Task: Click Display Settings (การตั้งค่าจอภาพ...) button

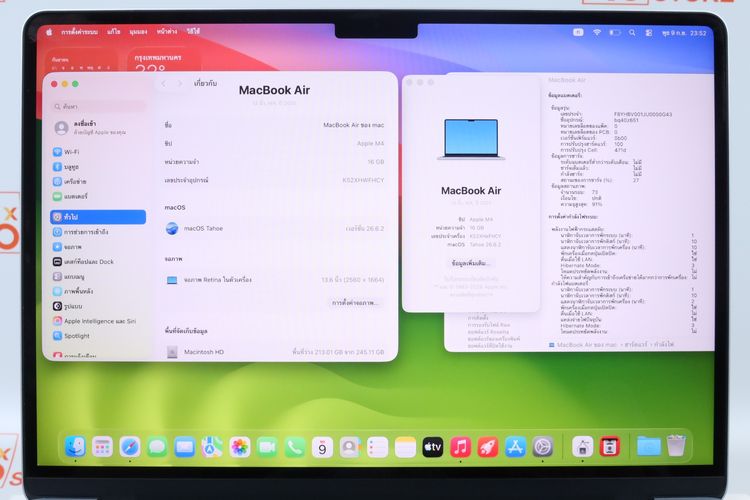Action: 354,303
